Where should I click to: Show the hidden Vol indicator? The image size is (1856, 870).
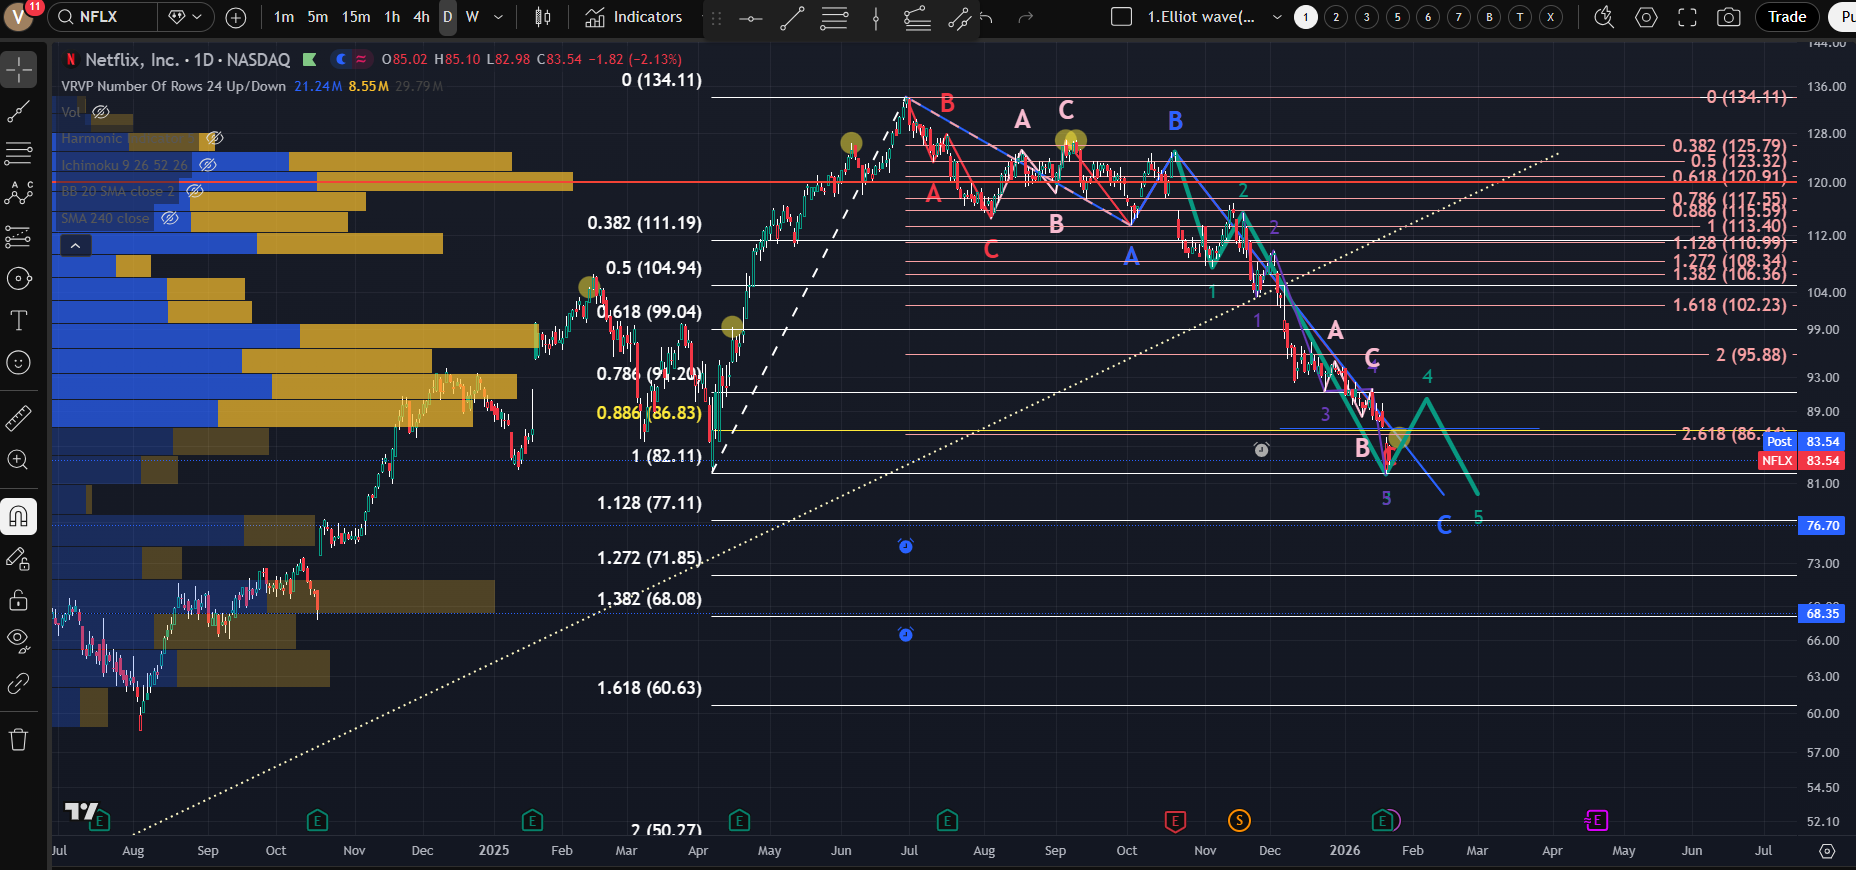[101, 112]
